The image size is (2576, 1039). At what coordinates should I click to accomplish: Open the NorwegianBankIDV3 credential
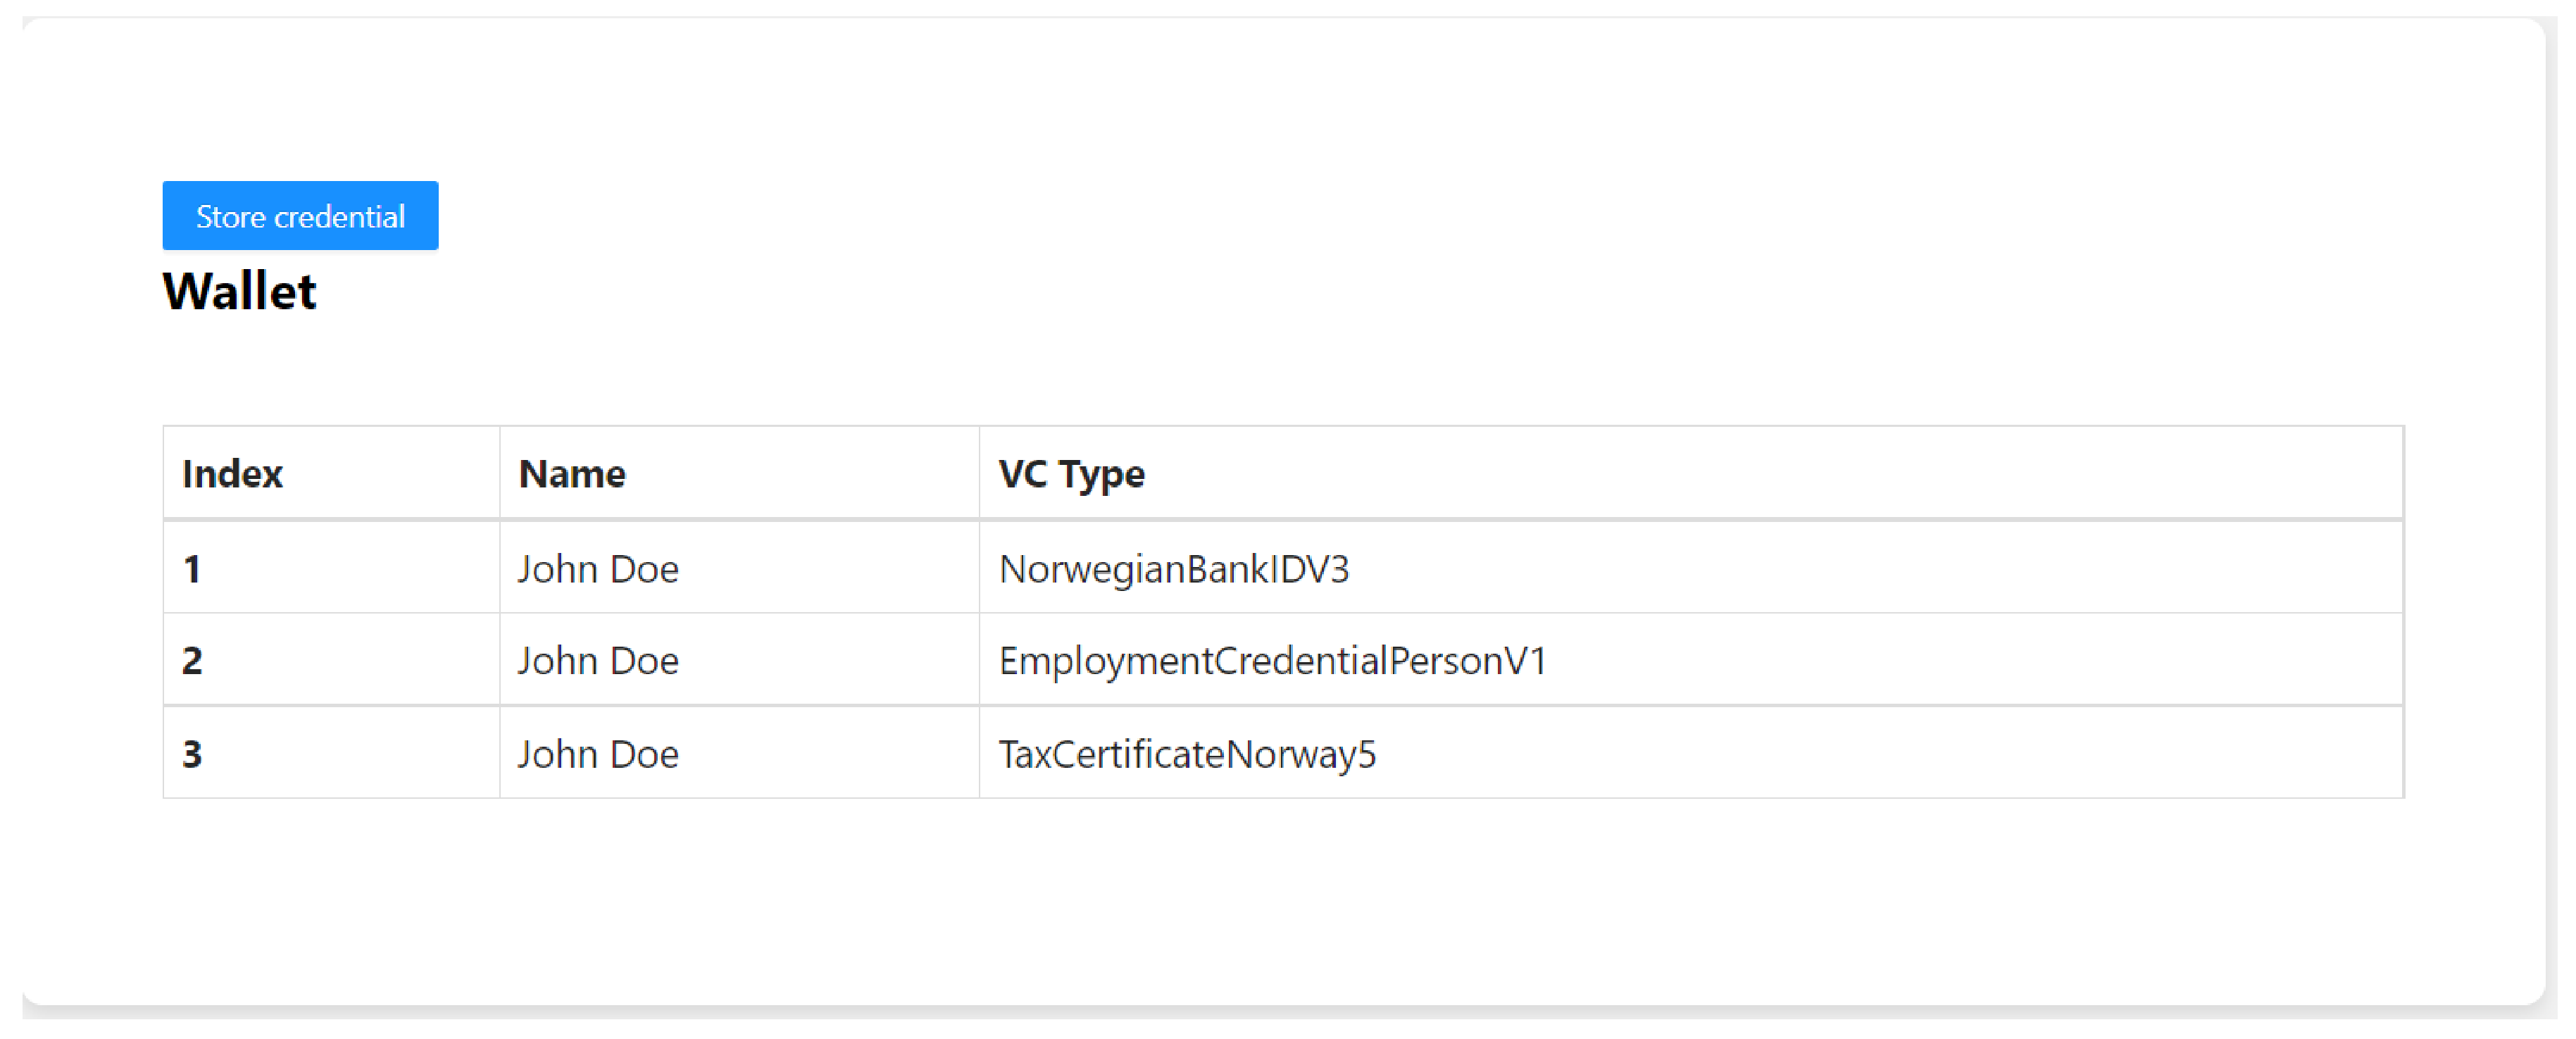(1174, 569)
